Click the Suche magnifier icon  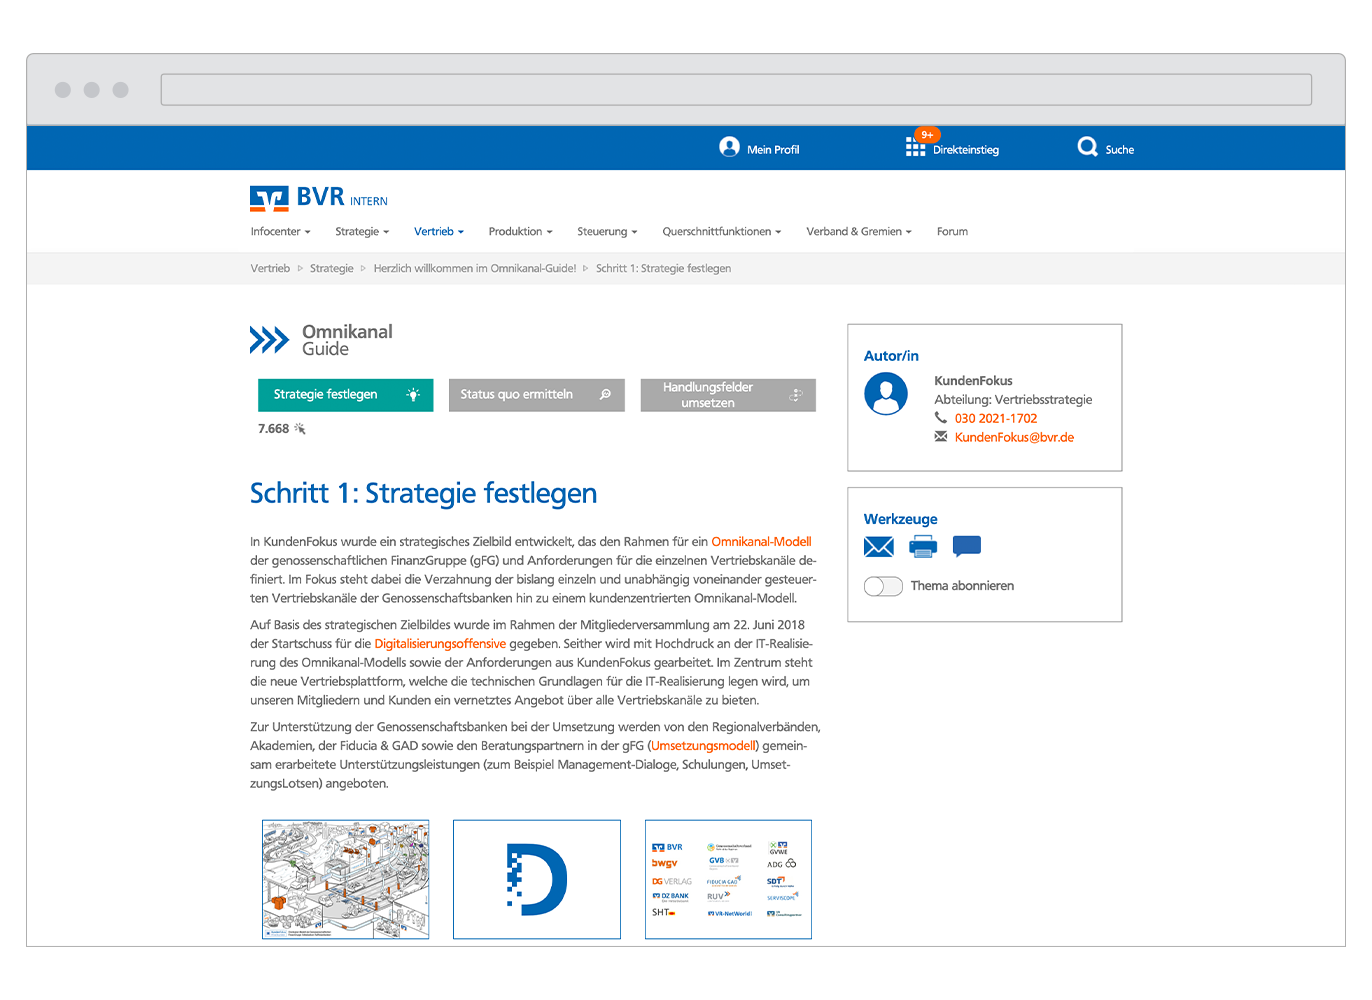[1087, 148]
